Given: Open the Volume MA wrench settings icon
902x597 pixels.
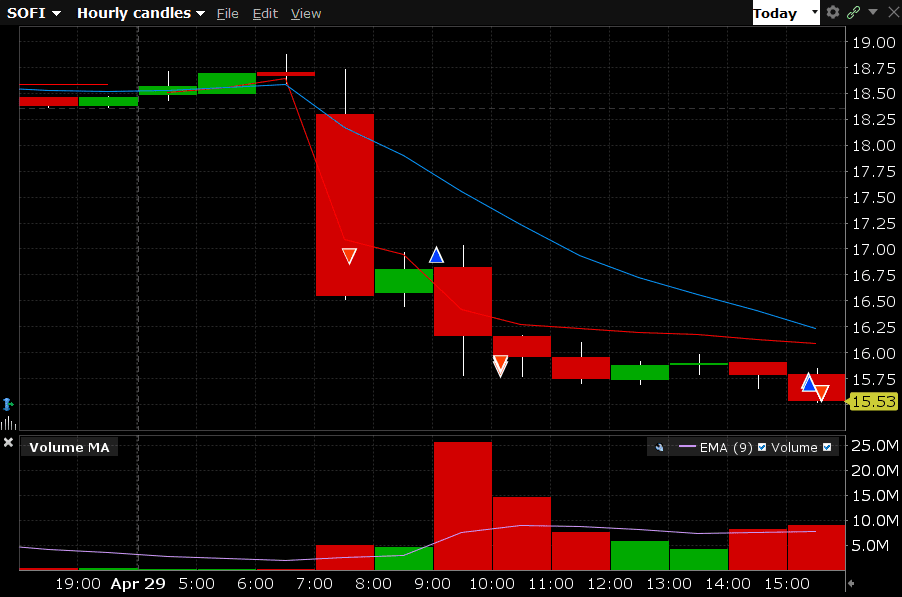Looking at the screenshot, I should click(x=659, y=447).
